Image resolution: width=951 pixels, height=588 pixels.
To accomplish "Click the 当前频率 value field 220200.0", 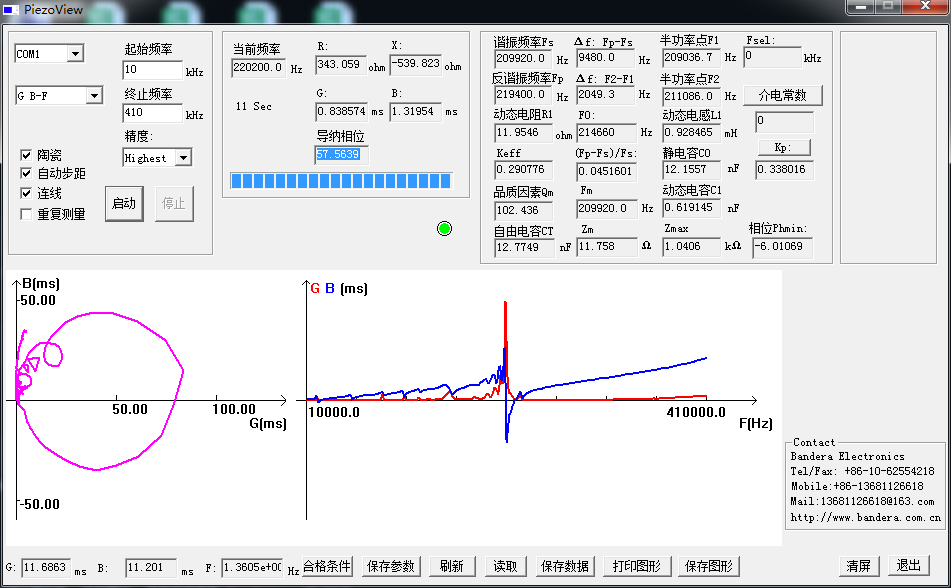I will coord(258,67).
